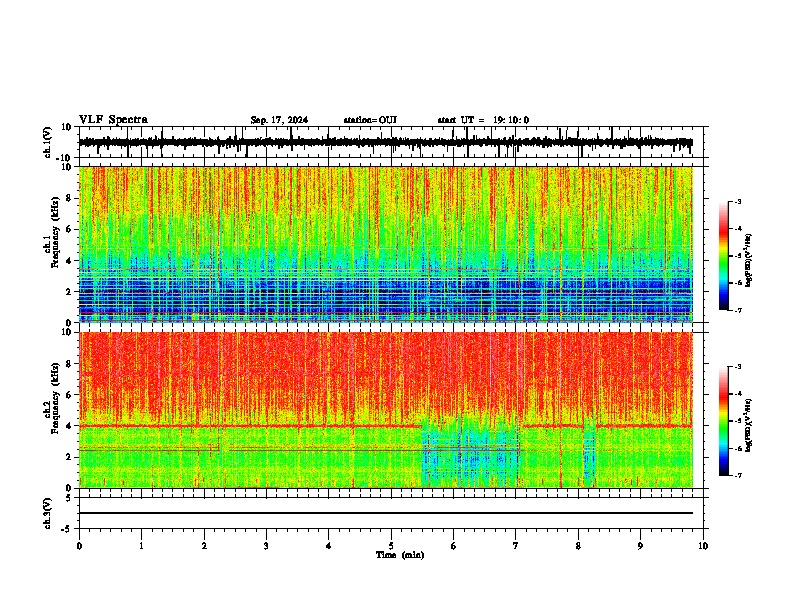Click the blue low-power gap in ch.2 spectrogram
This screenshot has height=612, width=792.
[x=471, y=451]
